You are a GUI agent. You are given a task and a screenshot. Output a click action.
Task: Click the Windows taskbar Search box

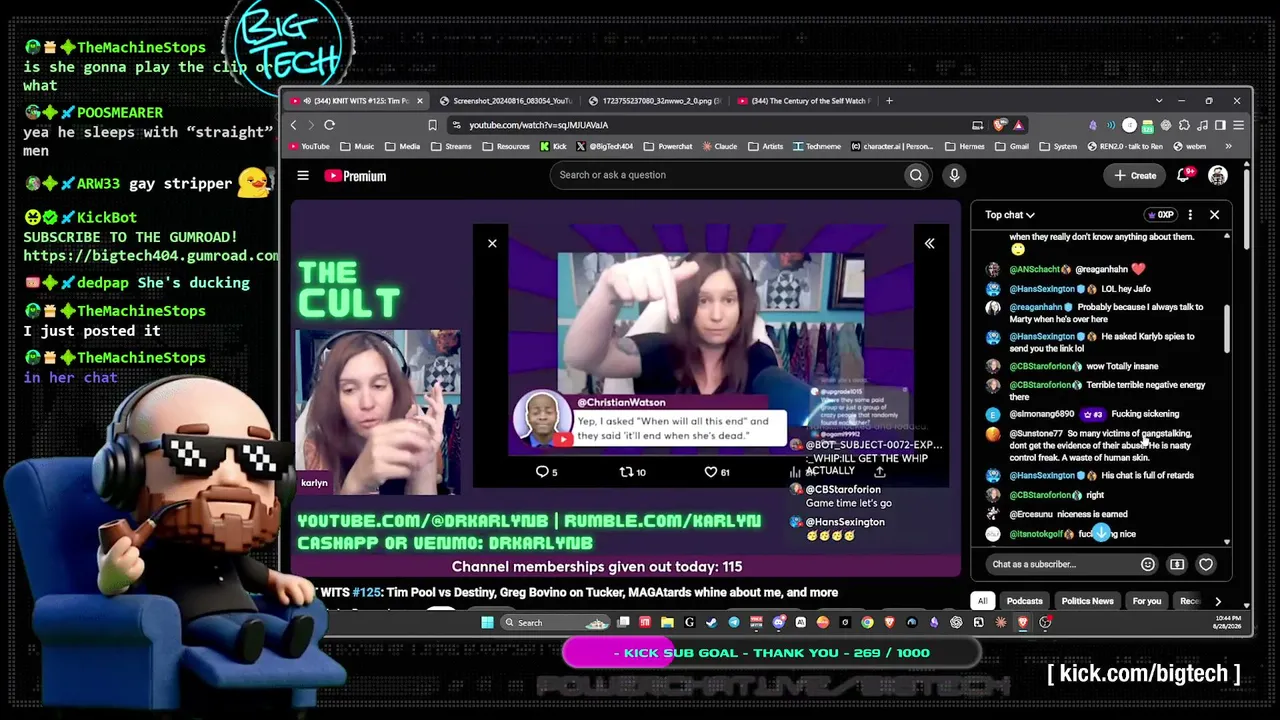pyautogui.click(x=554, y=622)
